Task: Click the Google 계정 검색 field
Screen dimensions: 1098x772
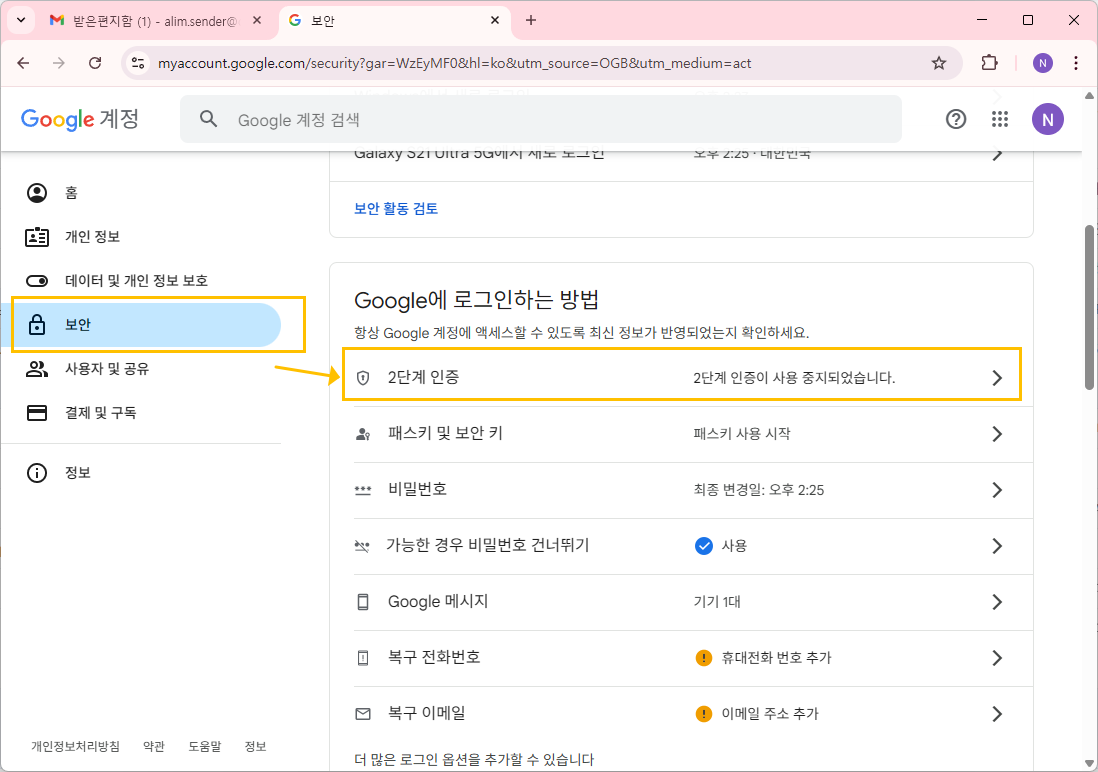Action: point(541,119)
